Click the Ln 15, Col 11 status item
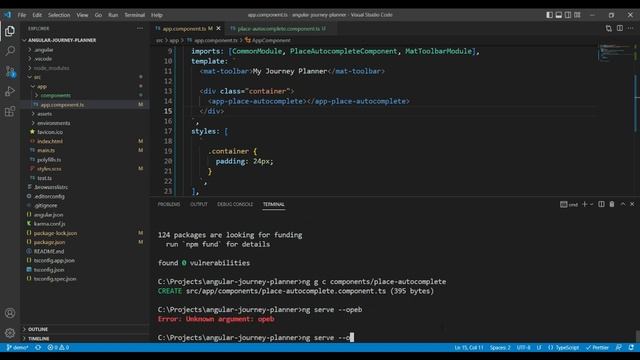 pyautogui.click(x=469, y=348)
